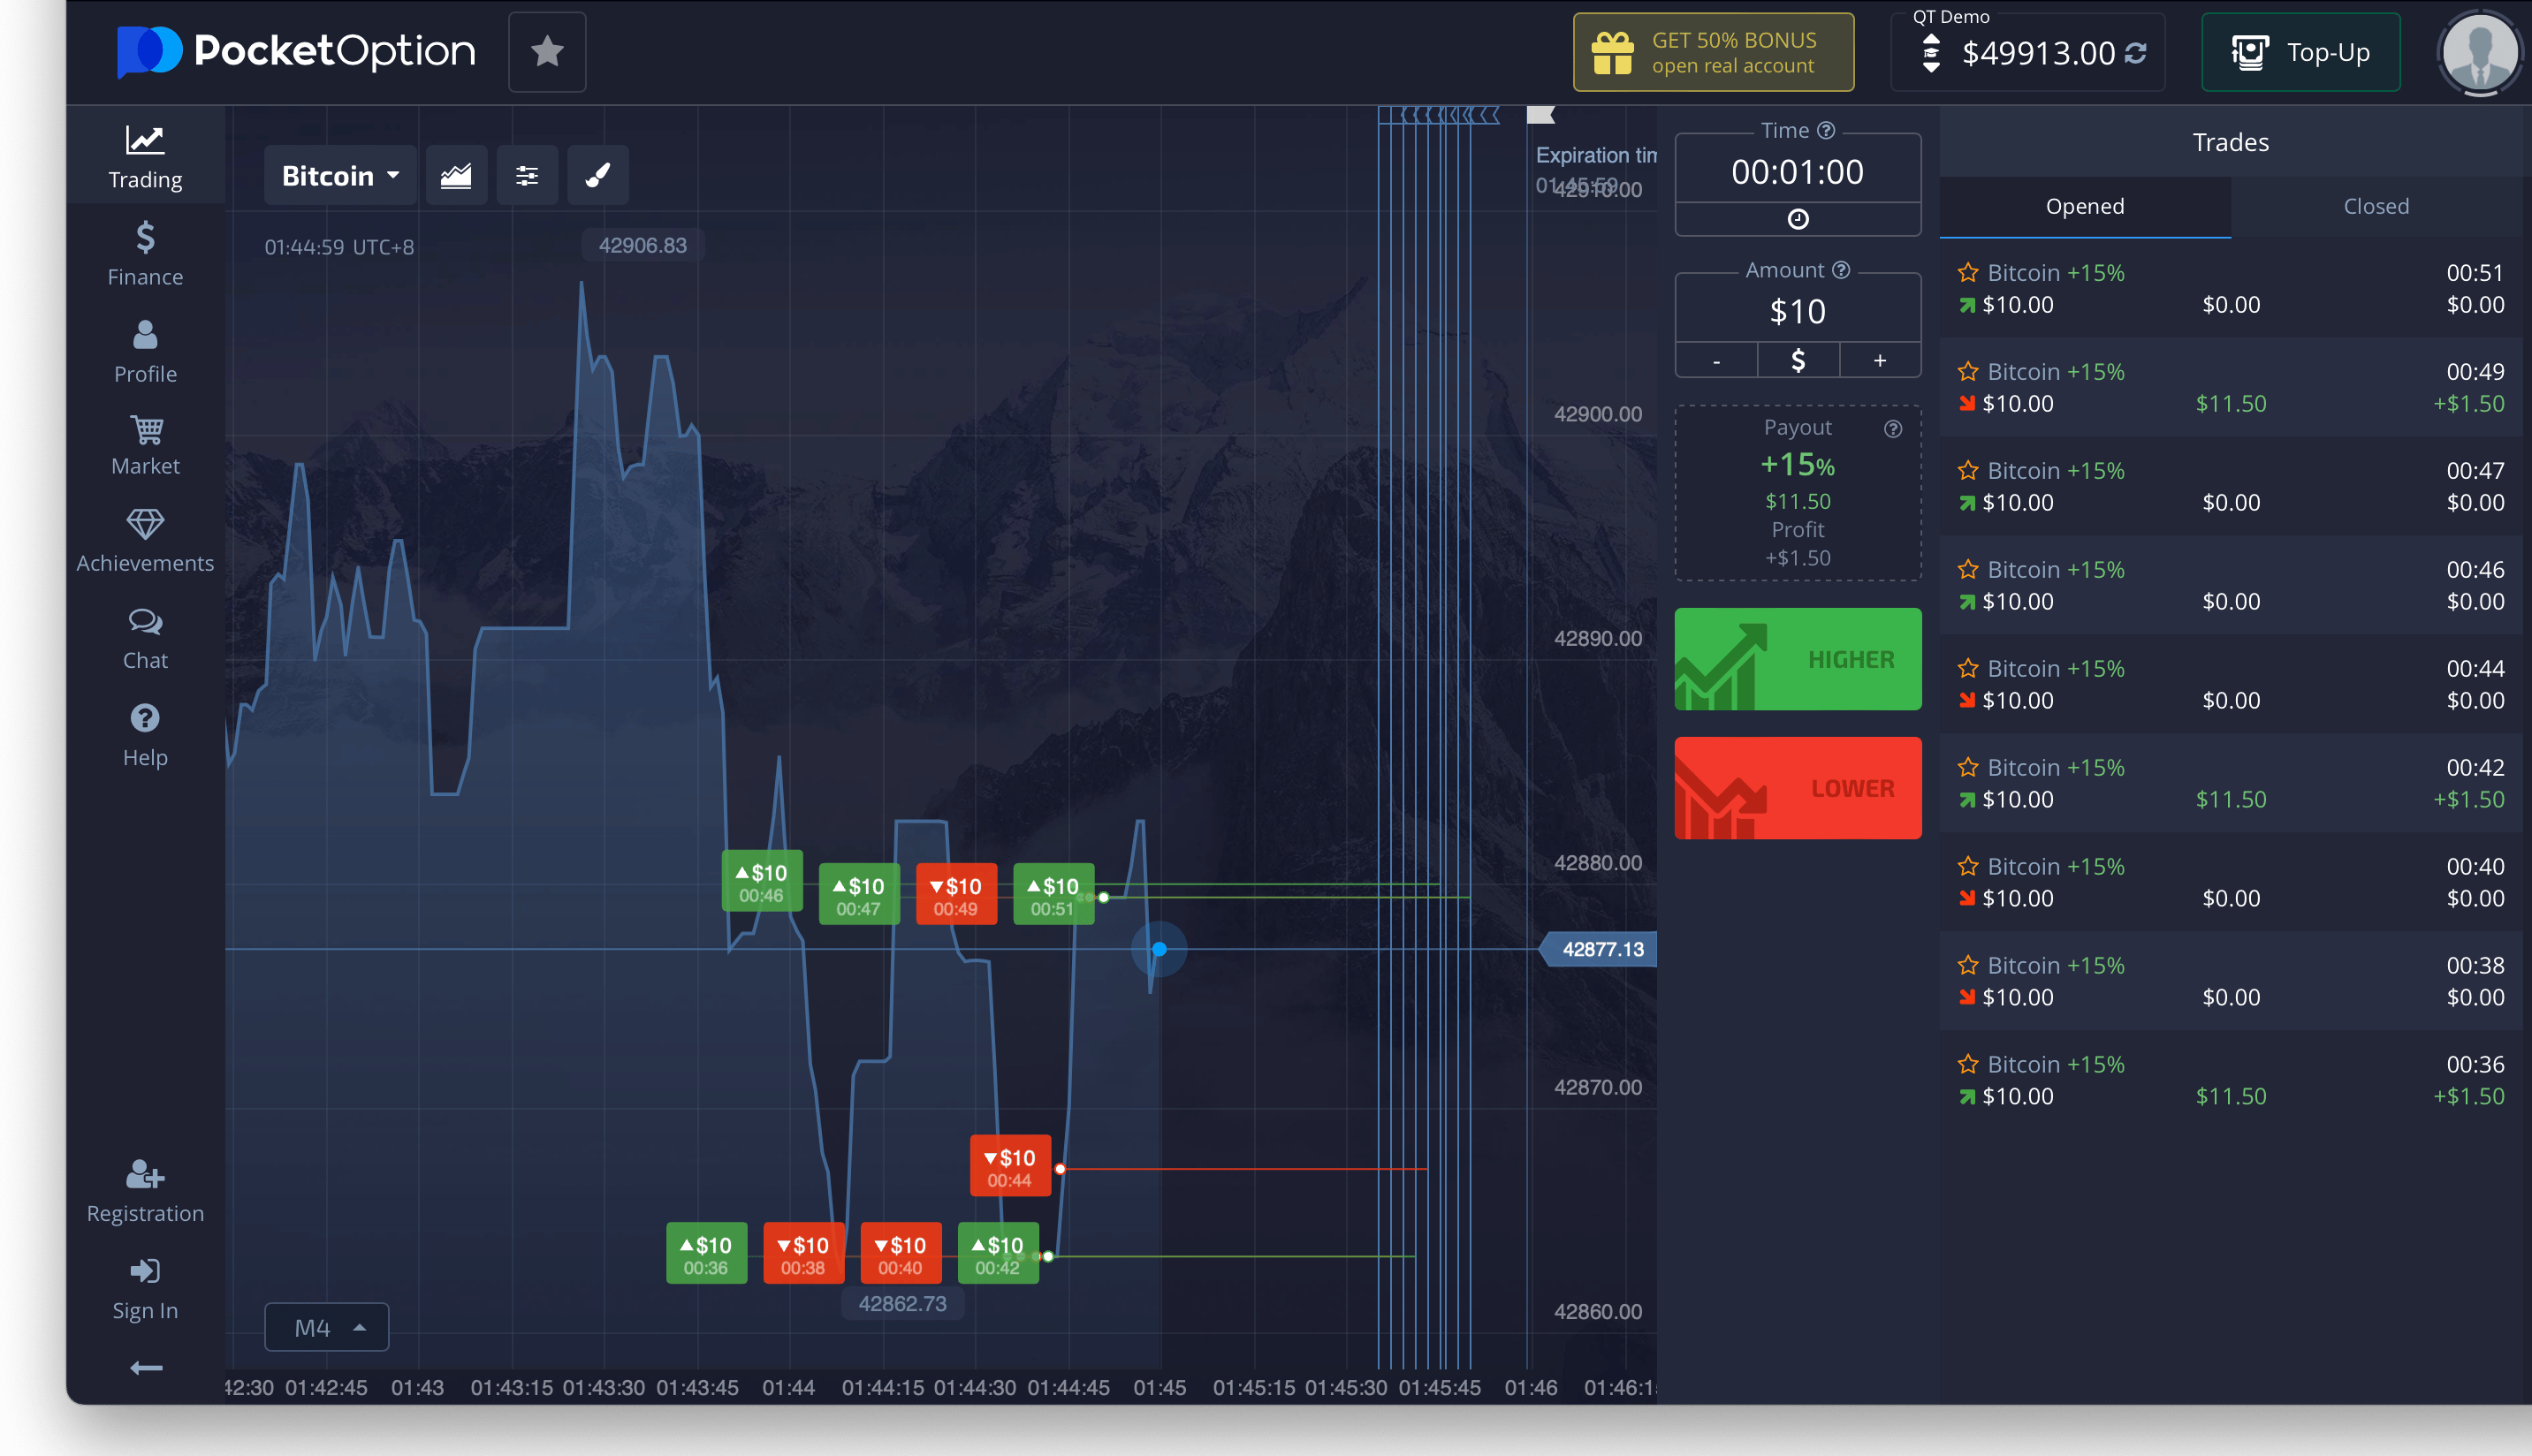
Task: Click the favorites star button in header
Action: (x=547, y=52)
